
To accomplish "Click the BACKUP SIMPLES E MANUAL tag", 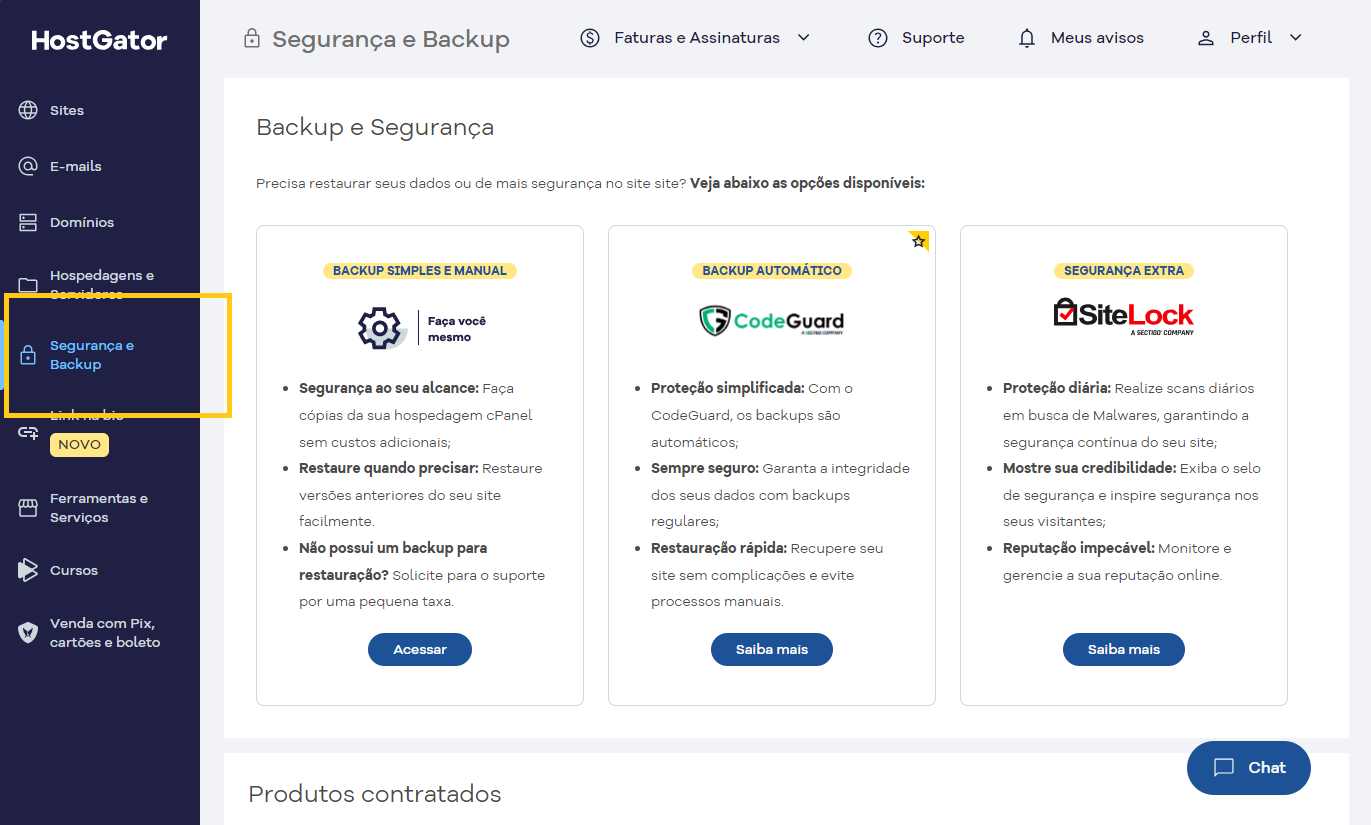I will click(x=420, y=271).
